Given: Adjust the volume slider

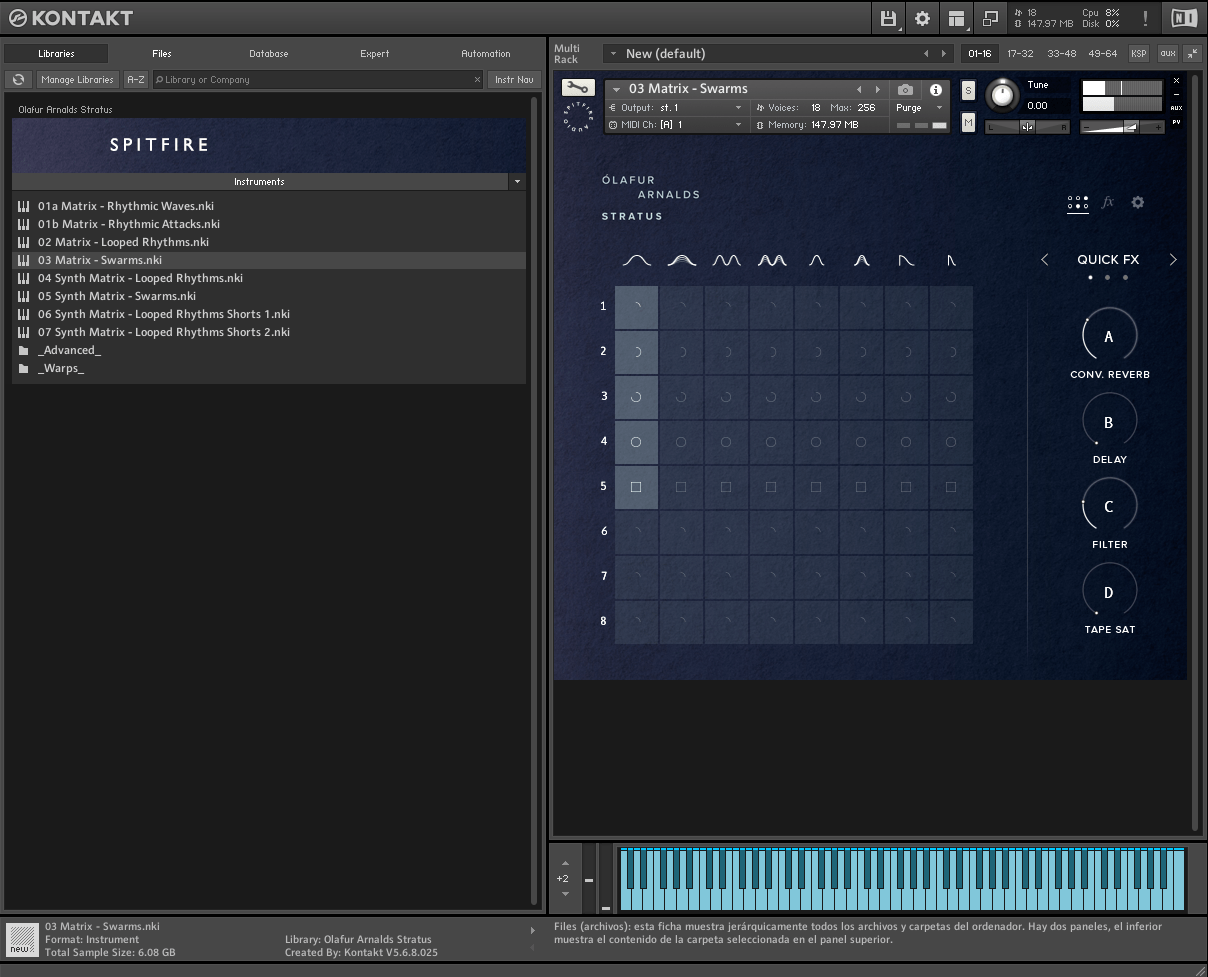Looking at the screenshot, I should [1123, 127].
